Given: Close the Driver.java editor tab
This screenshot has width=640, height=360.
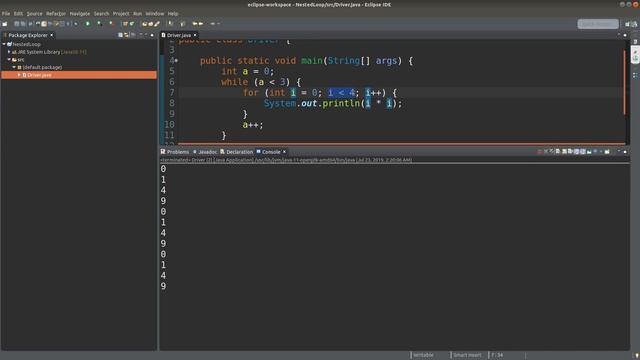Looking at the screenshot, I should [195, 35].
